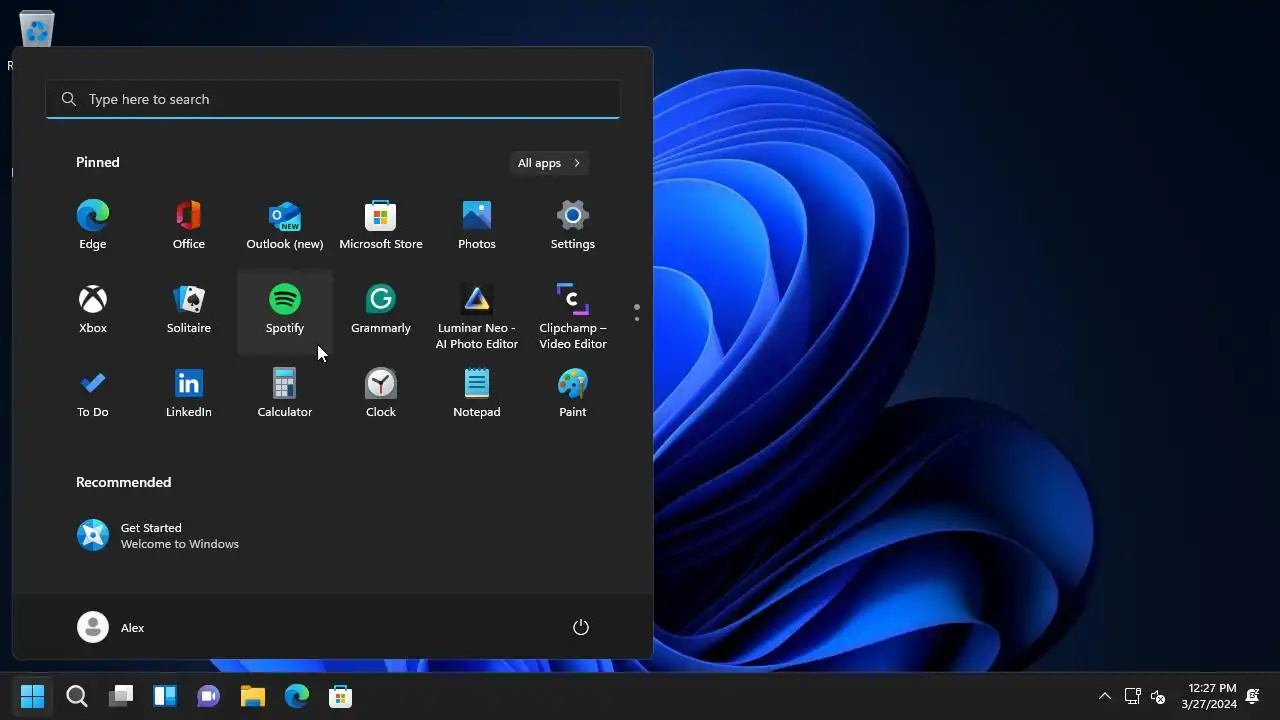
Task: Open Notepad from pinned apps
Action: (x=477, y=393)
